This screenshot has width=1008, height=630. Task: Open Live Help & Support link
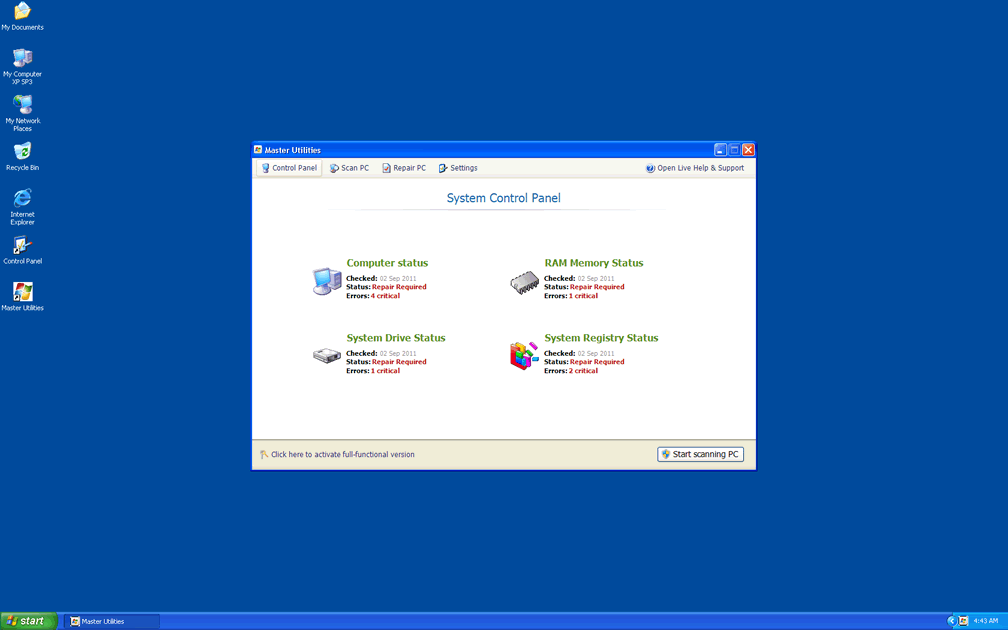click(x=695, y=168)
